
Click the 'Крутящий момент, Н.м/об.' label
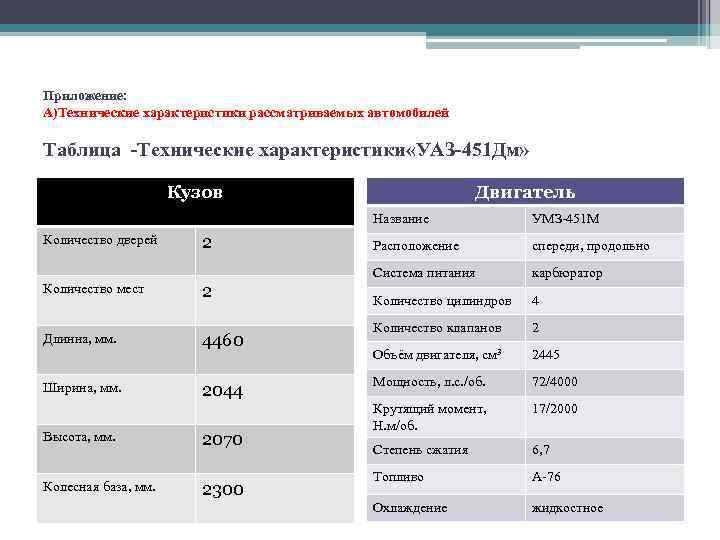tap(429, 417)
